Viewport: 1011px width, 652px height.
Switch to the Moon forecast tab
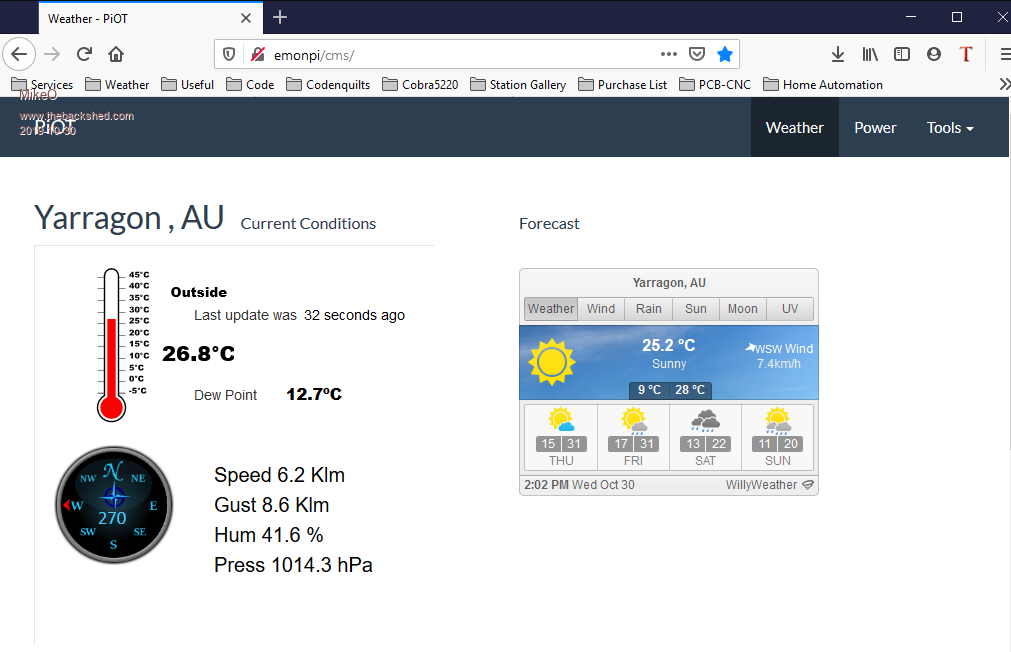pos(742,309)
